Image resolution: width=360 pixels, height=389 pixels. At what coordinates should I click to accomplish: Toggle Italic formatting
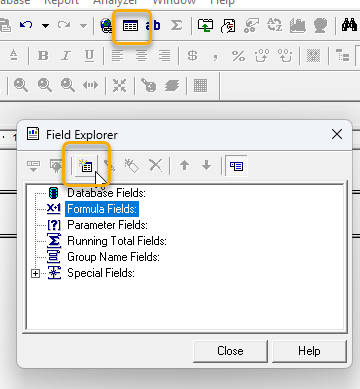[x=66, y=56]
